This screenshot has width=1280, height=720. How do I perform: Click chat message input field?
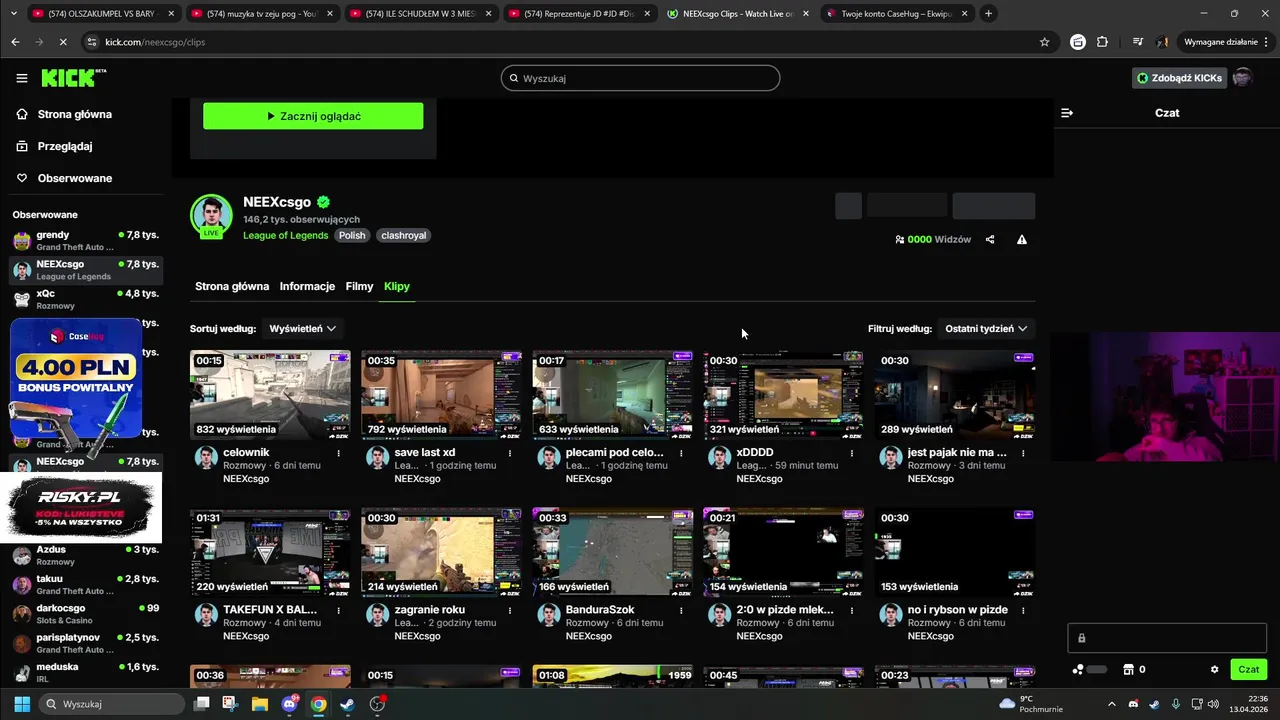pyautogui.click(x=1167, y=638)
